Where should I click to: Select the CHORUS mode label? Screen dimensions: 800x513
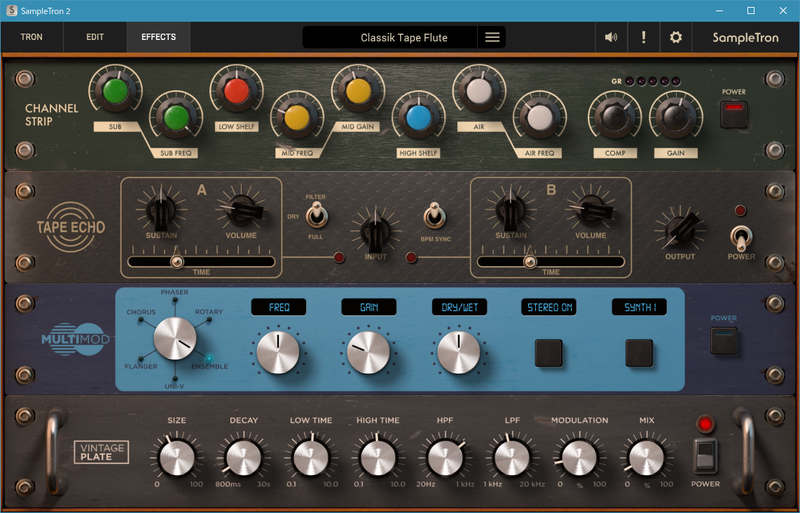click(141, 312)
